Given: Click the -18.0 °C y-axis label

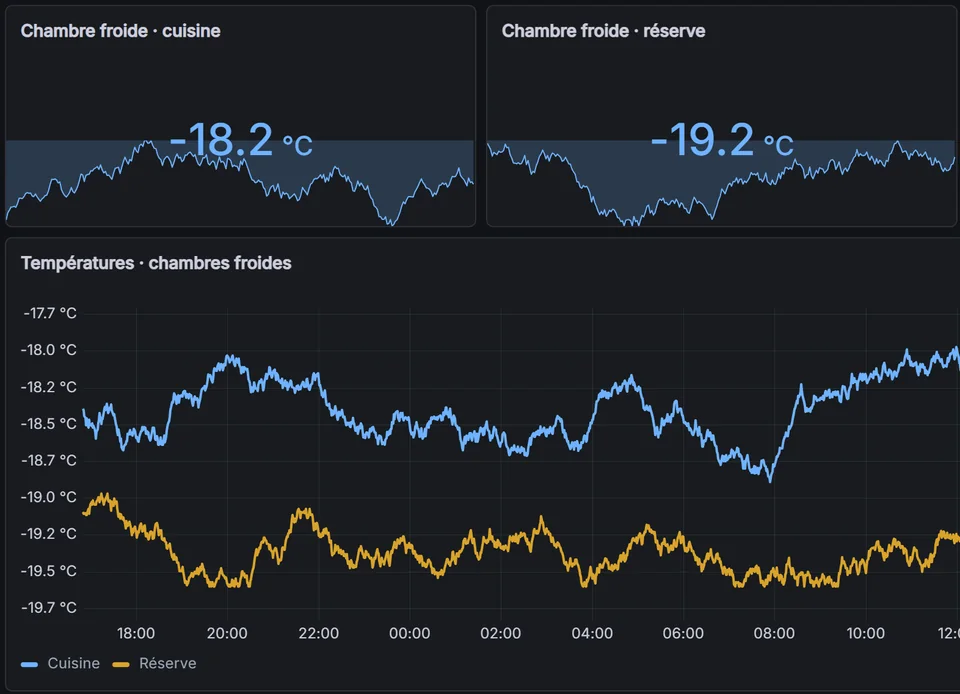Looking at the screenshot, I should [x=49, y=350].
